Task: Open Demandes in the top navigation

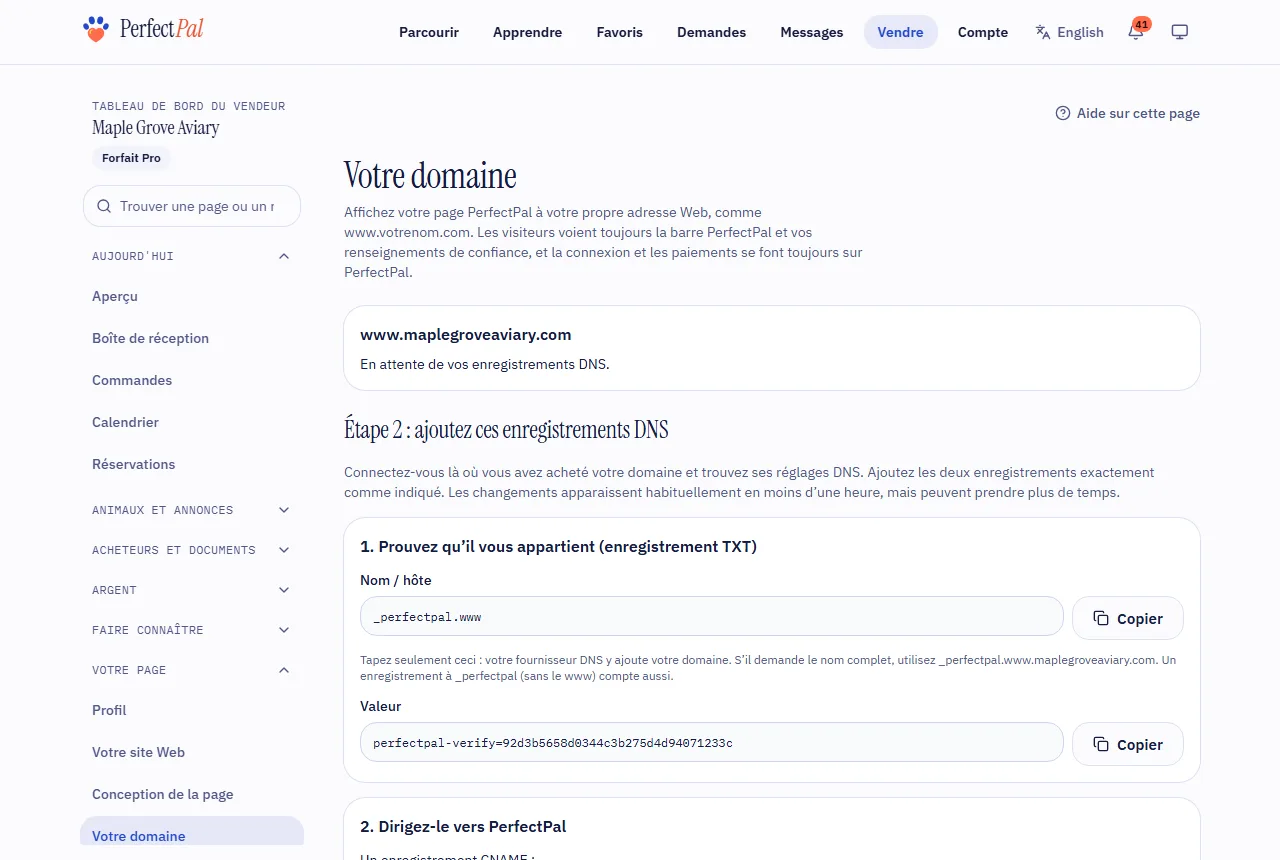Action: [x=711, y=32]
